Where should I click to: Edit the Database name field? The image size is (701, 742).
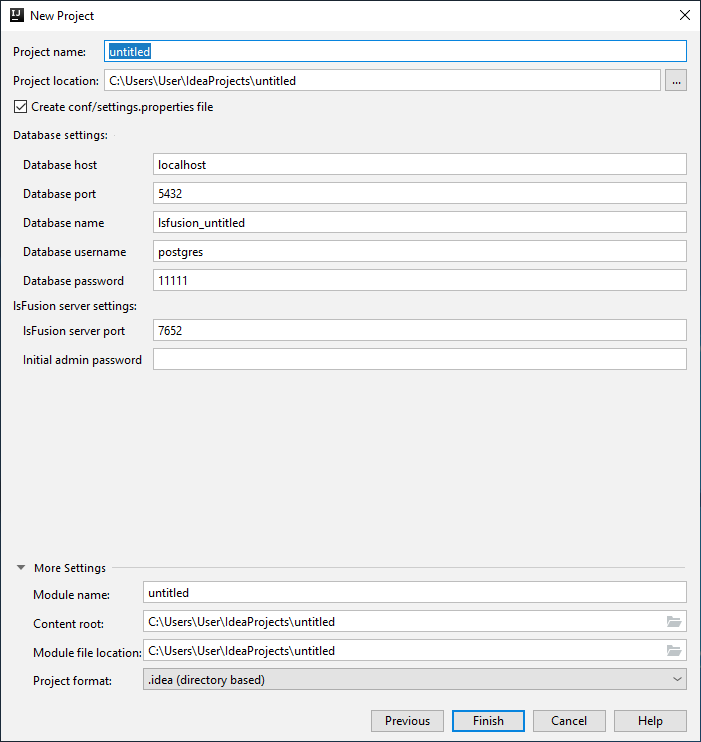tap(420, 223)
